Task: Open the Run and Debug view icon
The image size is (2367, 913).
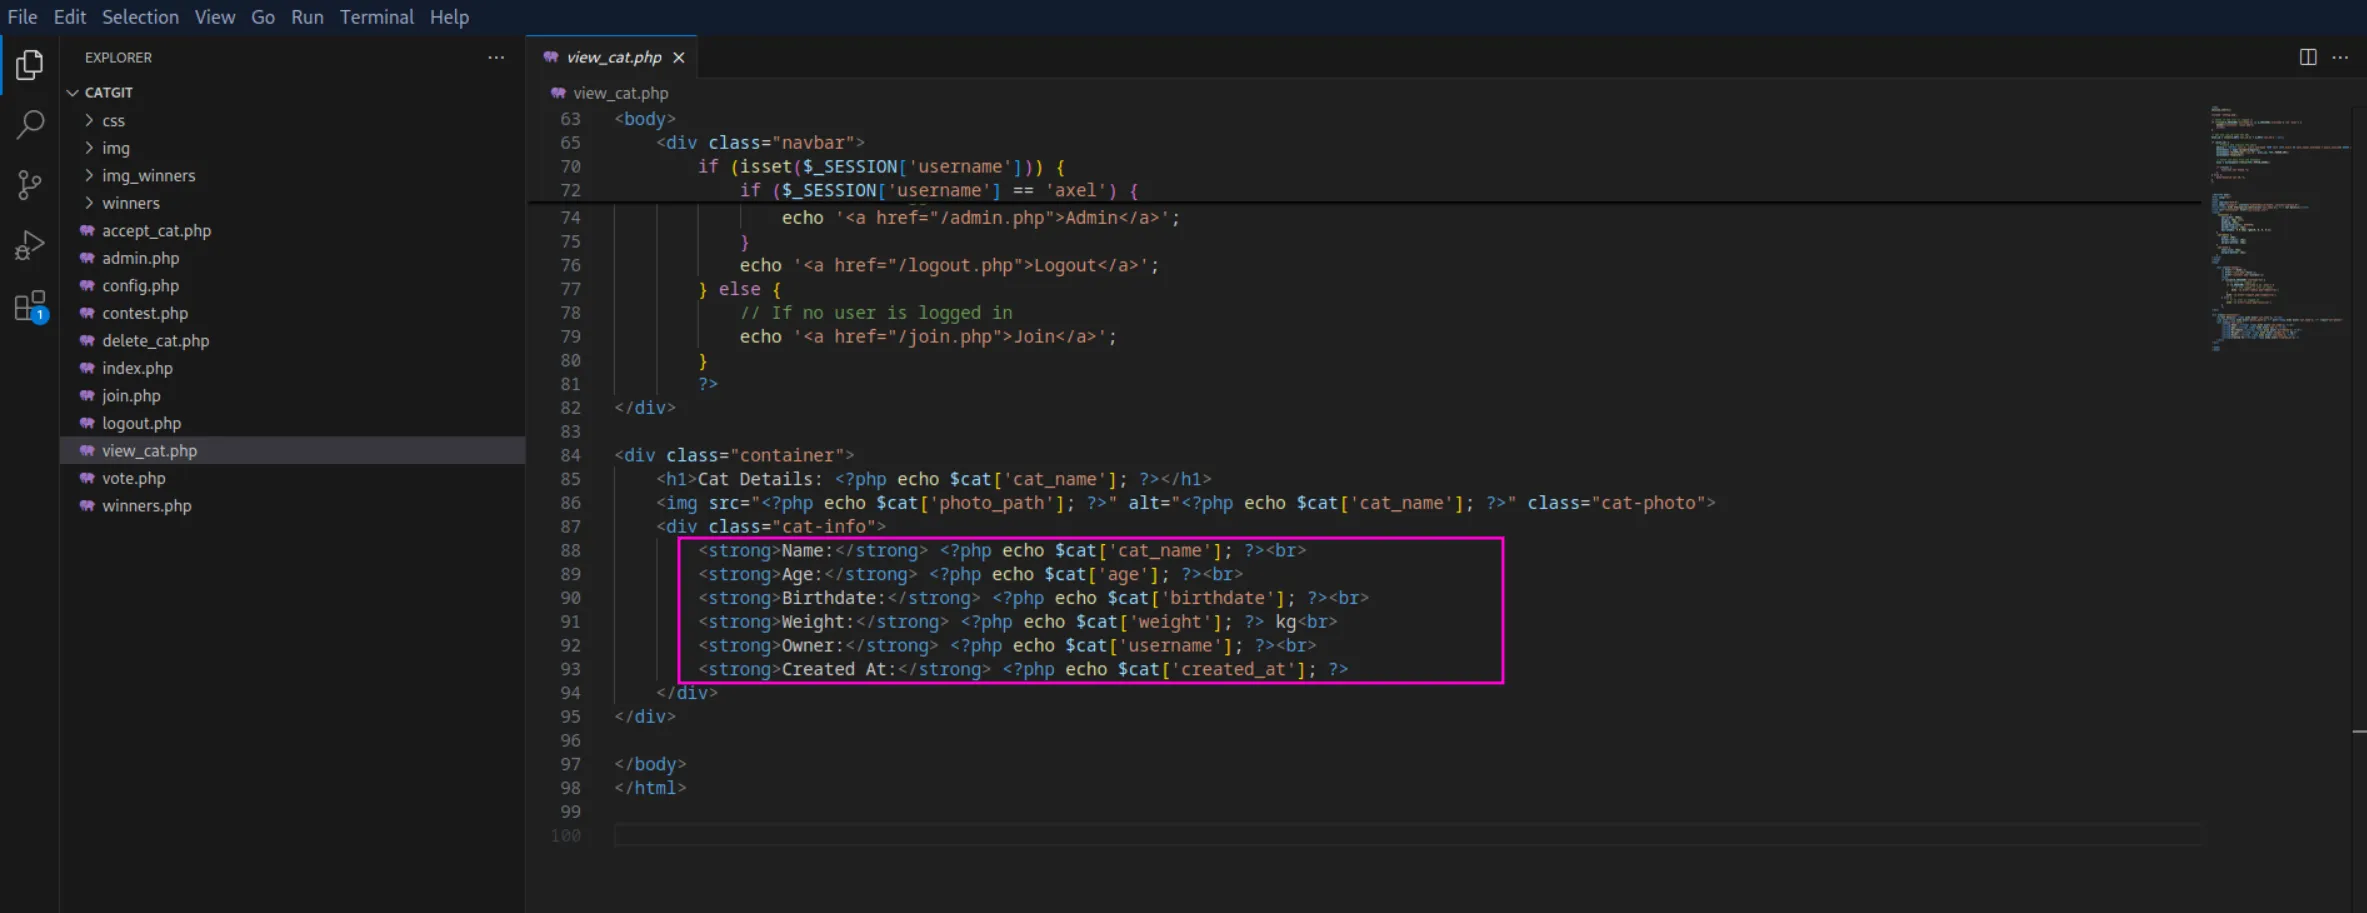Action: [30, 245]
